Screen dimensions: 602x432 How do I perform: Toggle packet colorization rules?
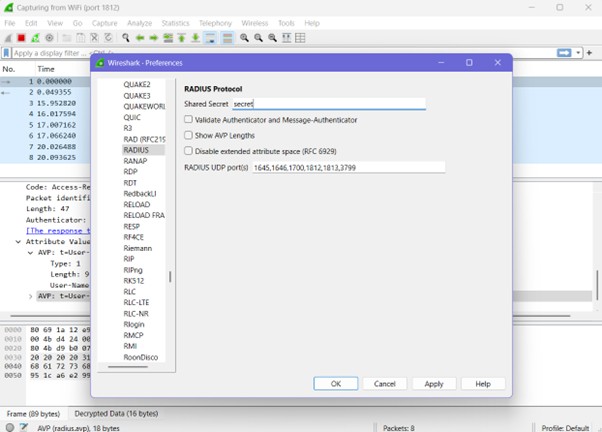[x=228, y=38]
